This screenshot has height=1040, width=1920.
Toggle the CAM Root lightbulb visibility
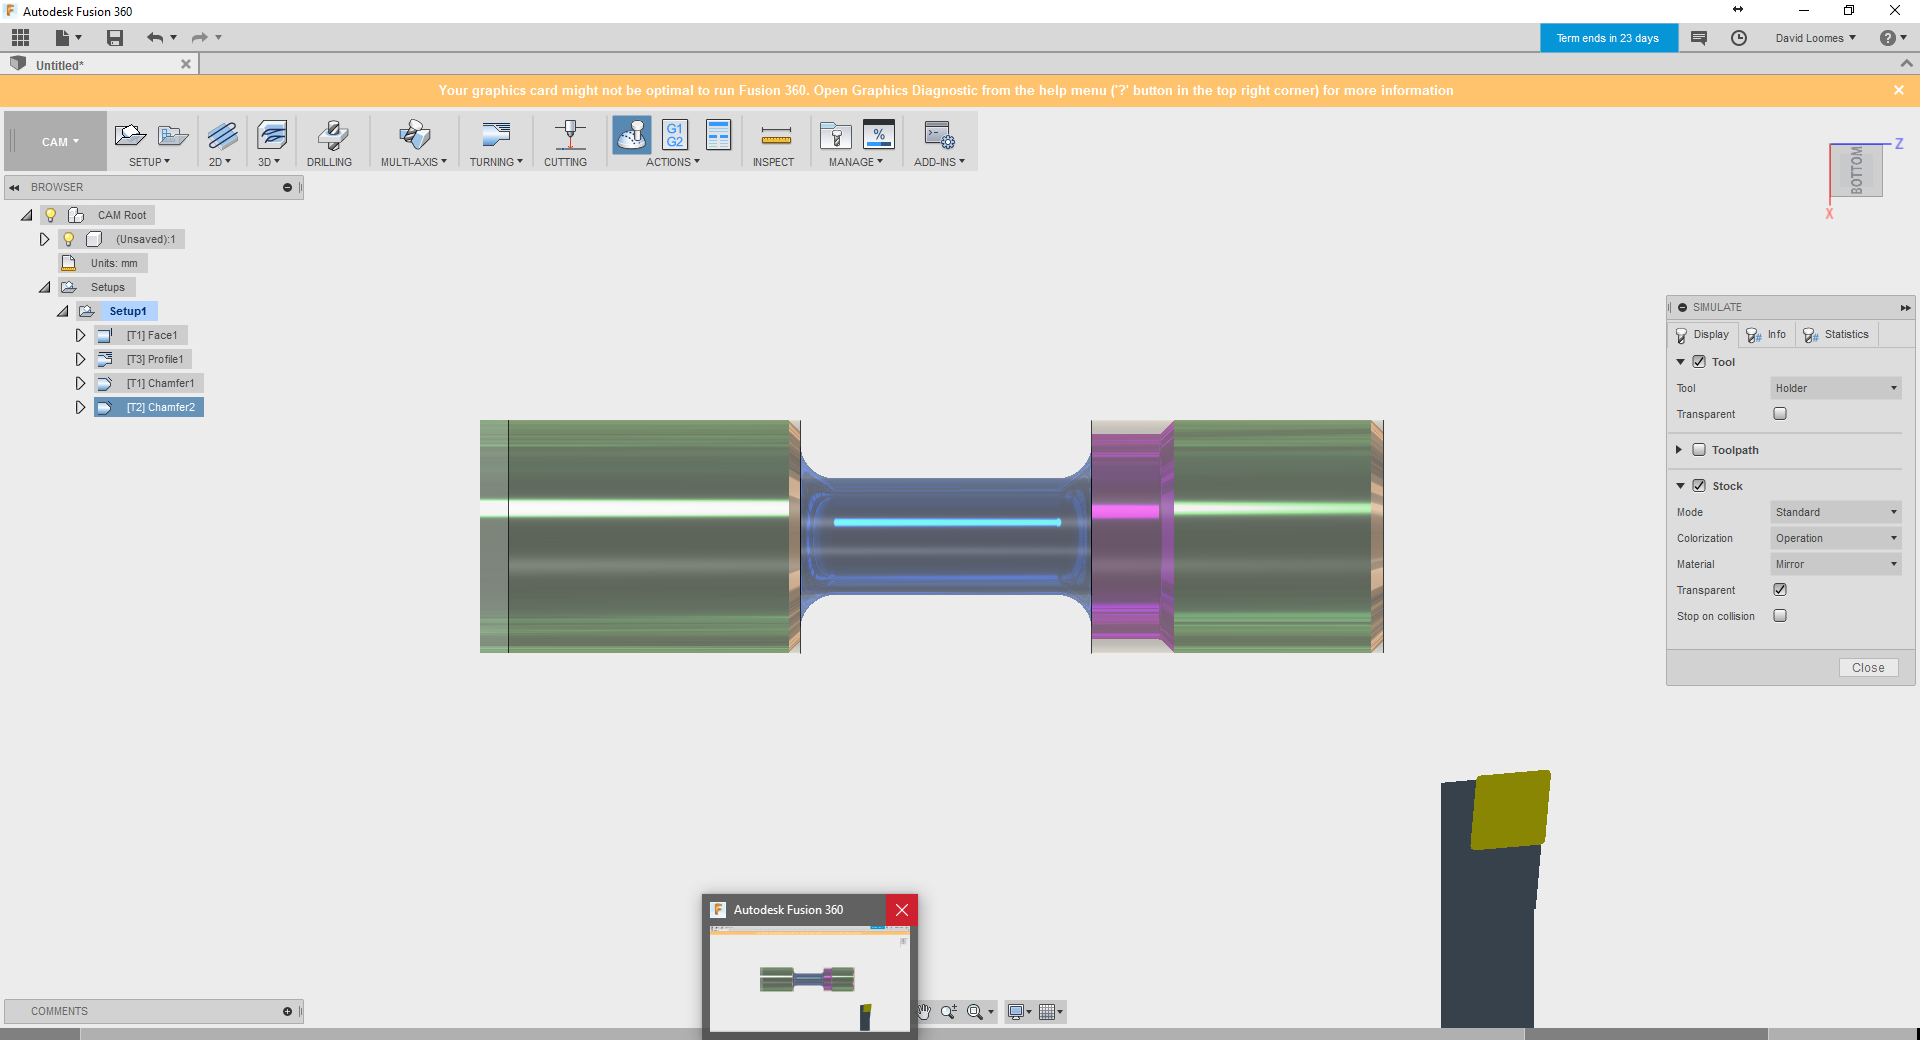50,215
